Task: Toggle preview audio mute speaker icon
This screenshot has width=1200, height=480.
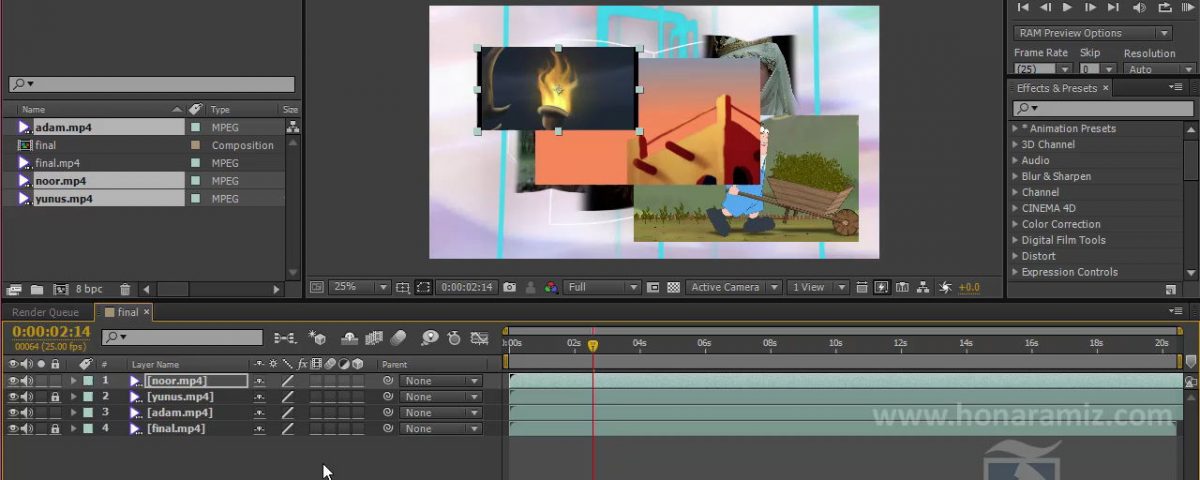Action: 1137,7
